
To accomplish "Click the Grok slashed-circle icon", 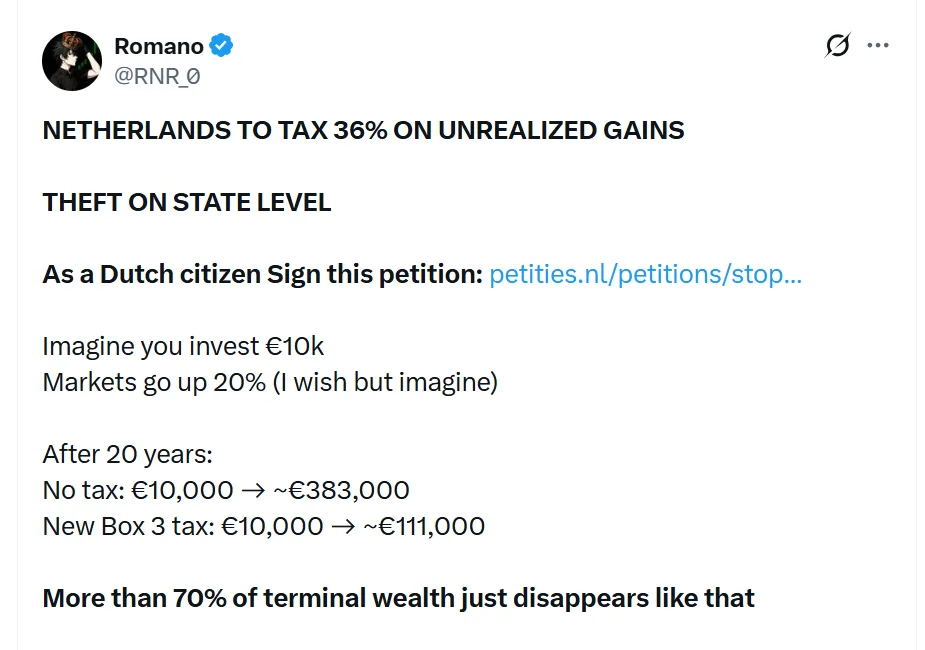I will 837,44.
